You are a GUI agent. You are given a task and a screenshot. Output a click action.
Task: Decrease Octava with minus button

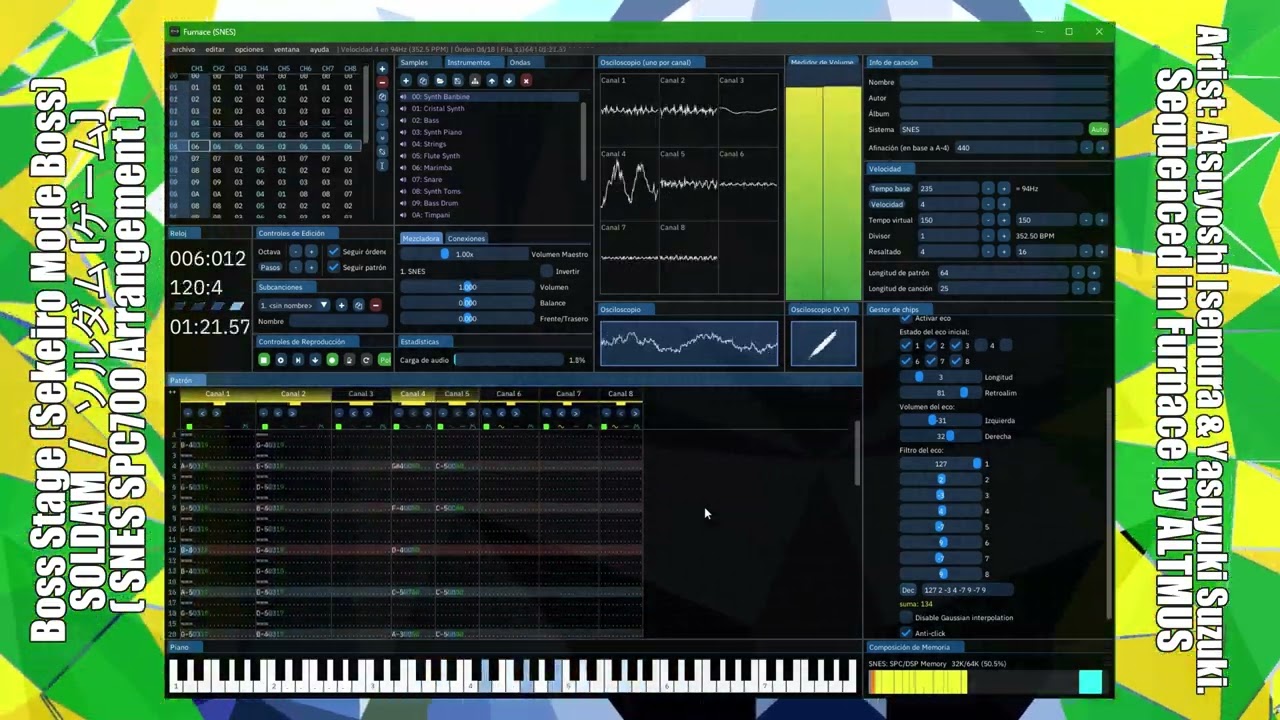click(296, 252)
